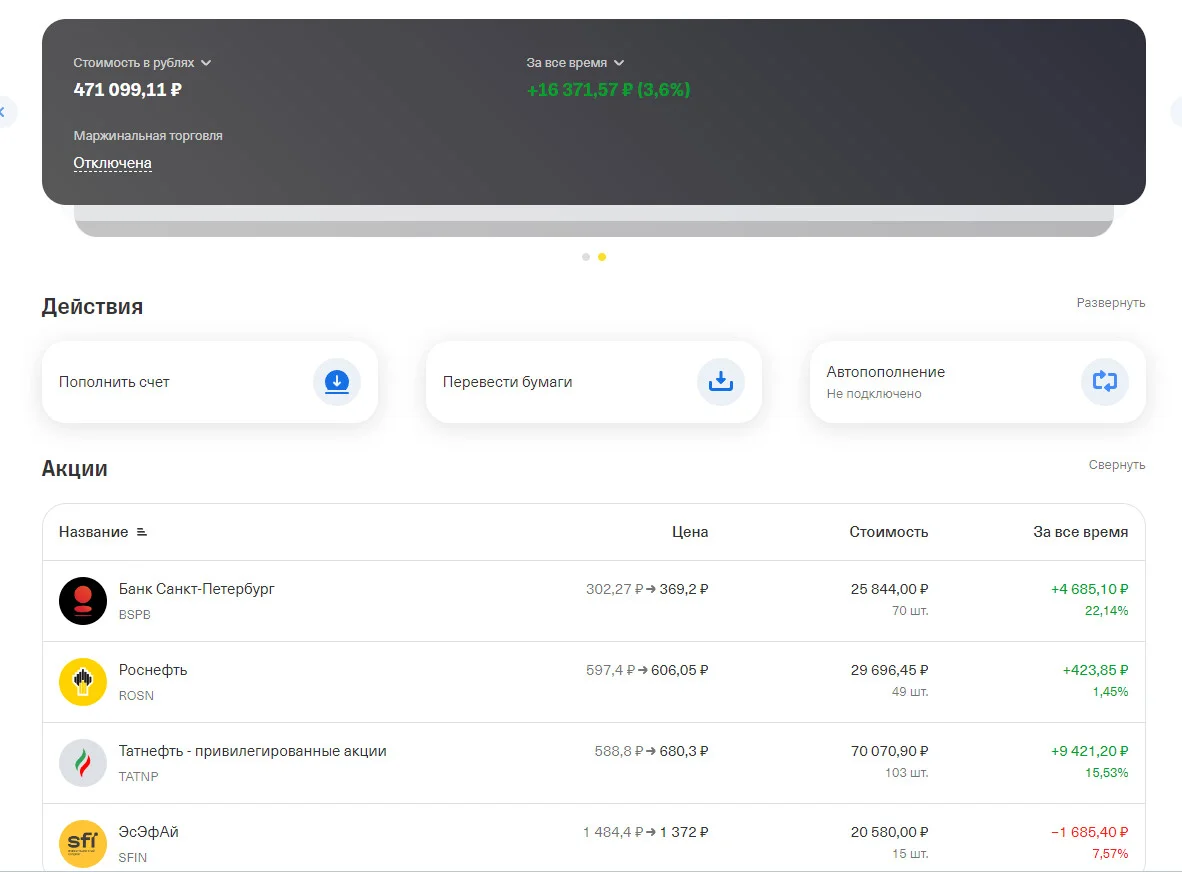Image resolution: width=1182 pixels, height=872 pixels.
Task: Open the Банк Санкт-Петербург stock name
Action: coord(197,589)
